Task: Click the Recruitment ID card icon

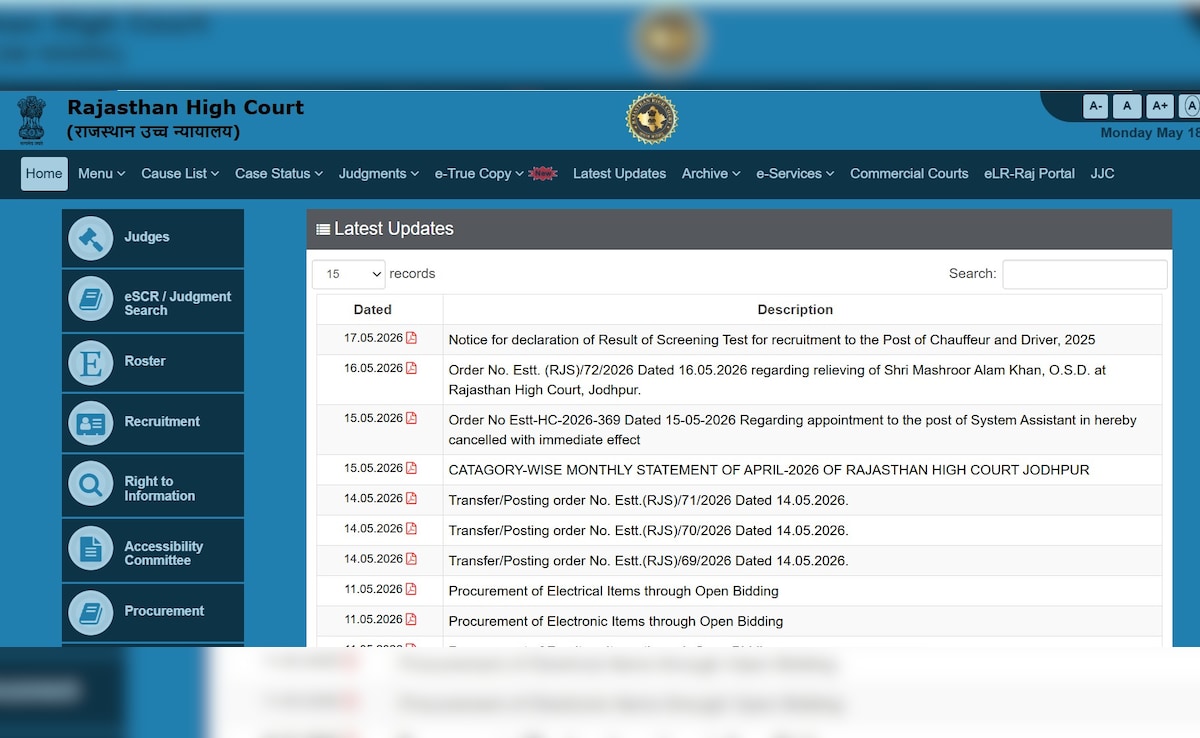Action: click(x=91, y=423)
